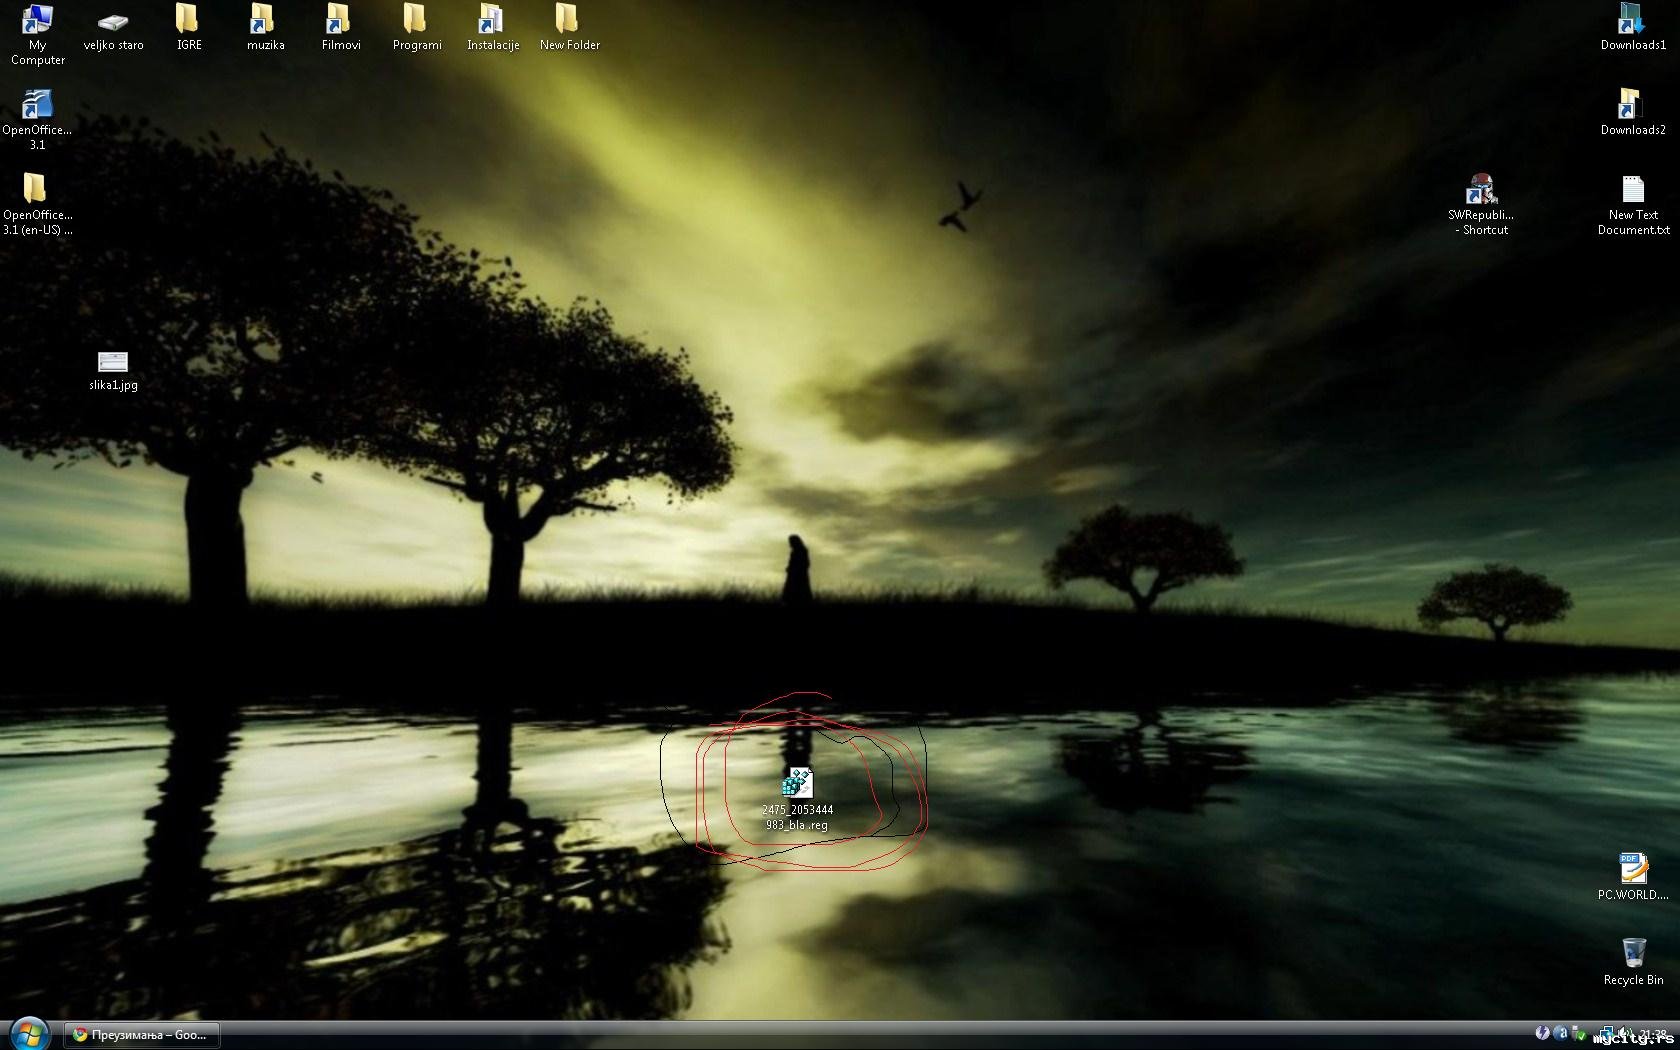The image size is (1680, 1050).
Task: Click the Recycle Bin icon
Action: click(1633, 962)
